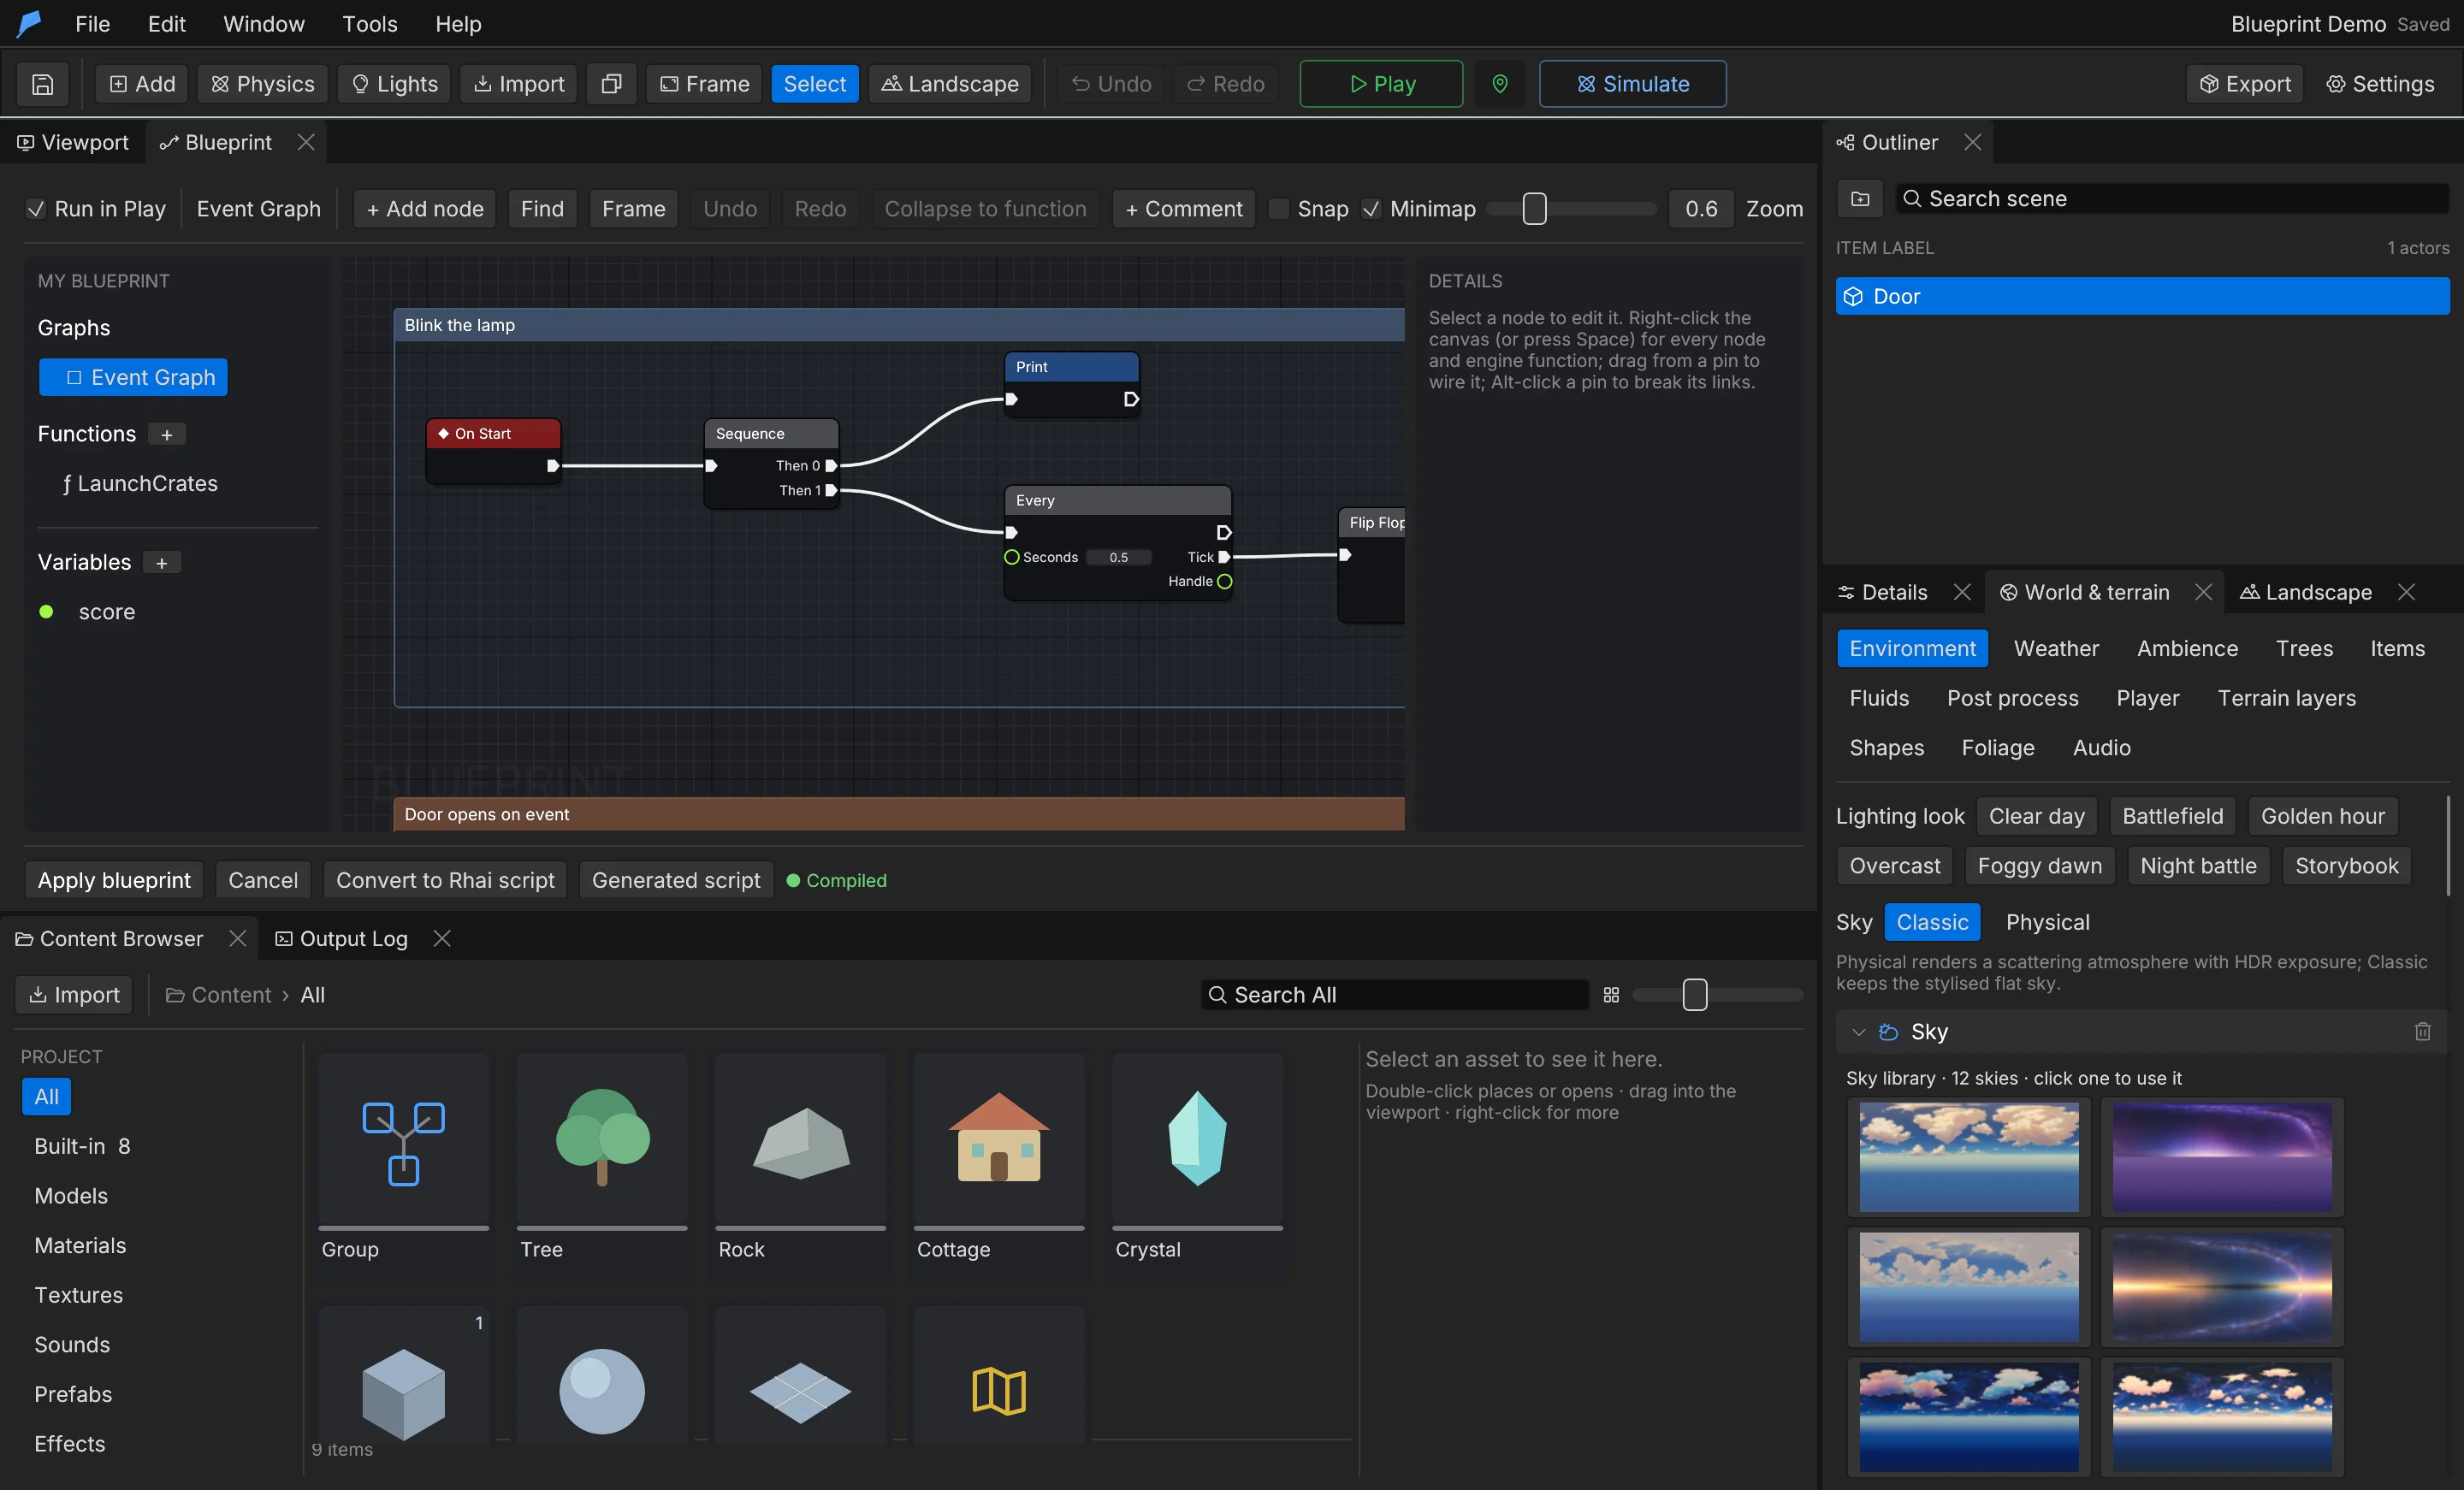The width and height of the screenshot is (2464, 1490).
Task: Close the Blueprint tab
Action: point(306,143)
